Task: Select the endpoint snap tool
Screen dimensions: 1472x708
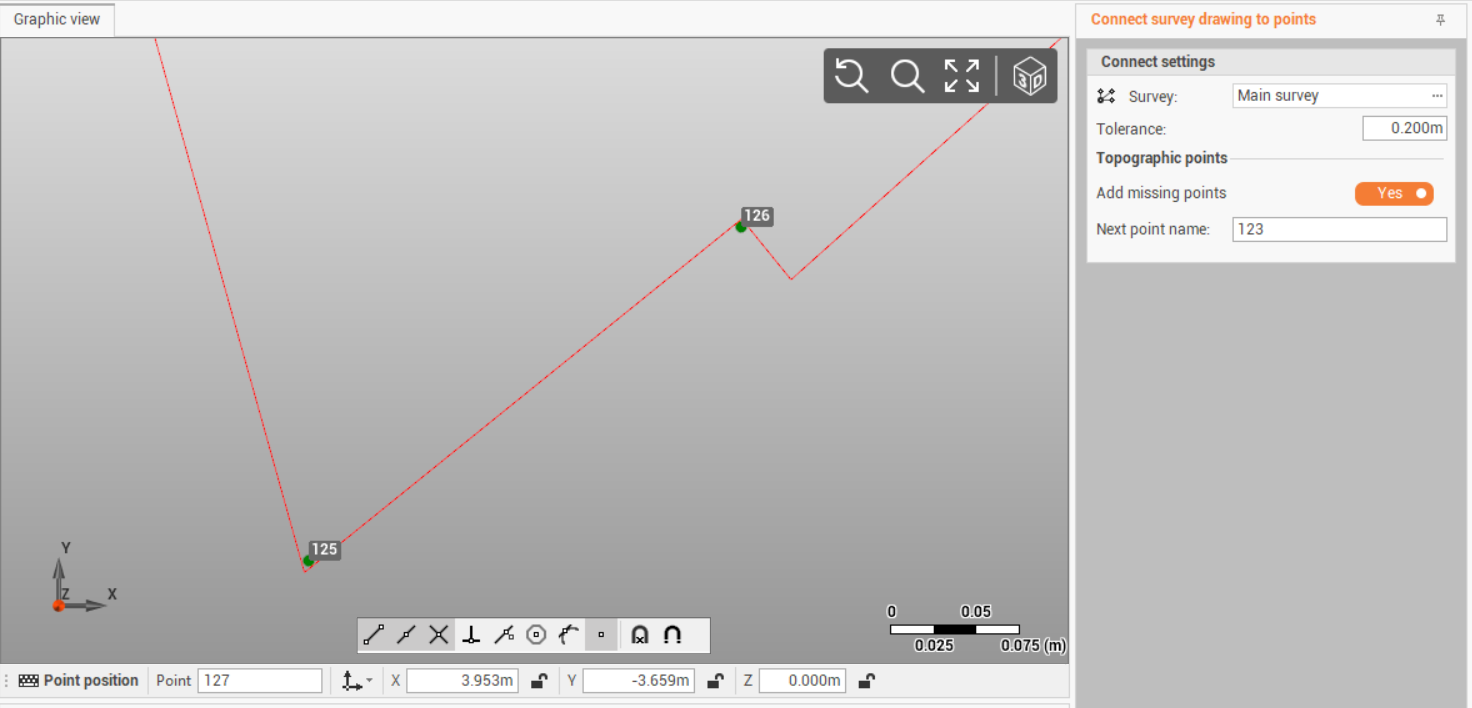Action: [374, 635]
